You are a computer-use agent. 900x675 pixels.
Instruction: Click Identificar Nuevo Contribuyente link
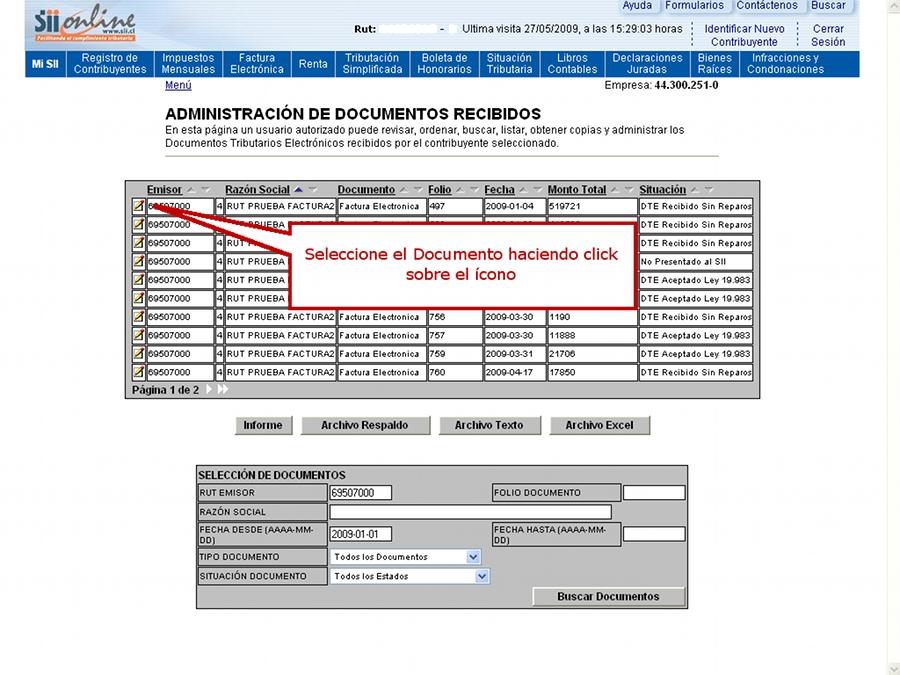click(744, 35)
